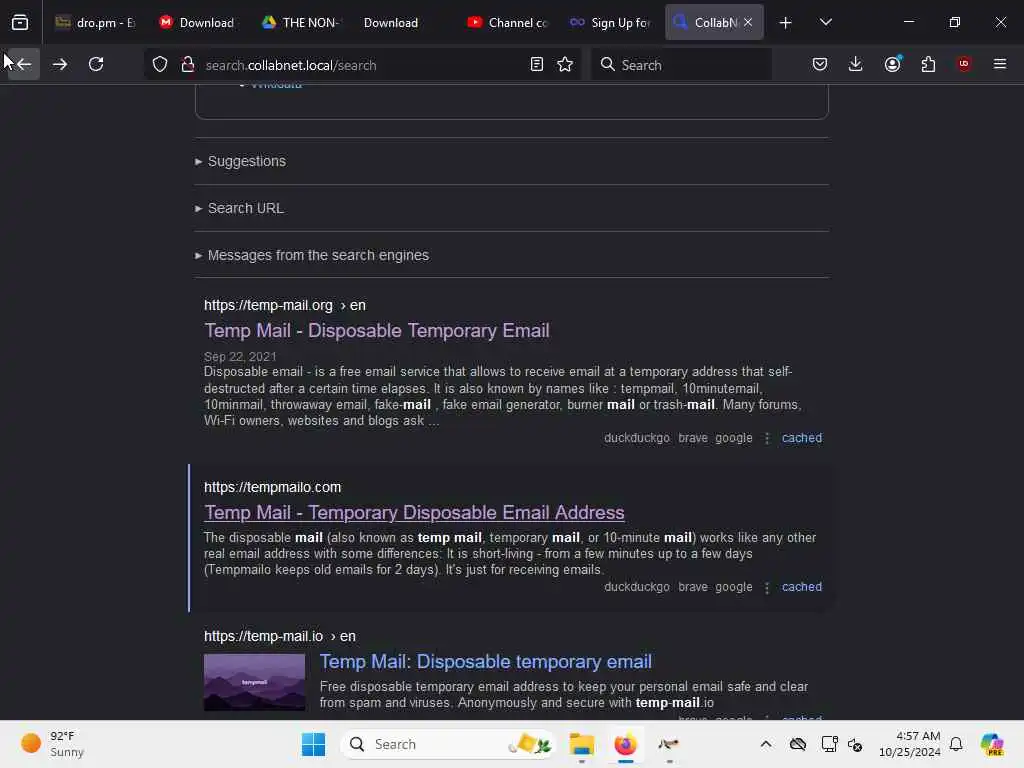Open more options dots for tempmailo.com result

point(767,587)
